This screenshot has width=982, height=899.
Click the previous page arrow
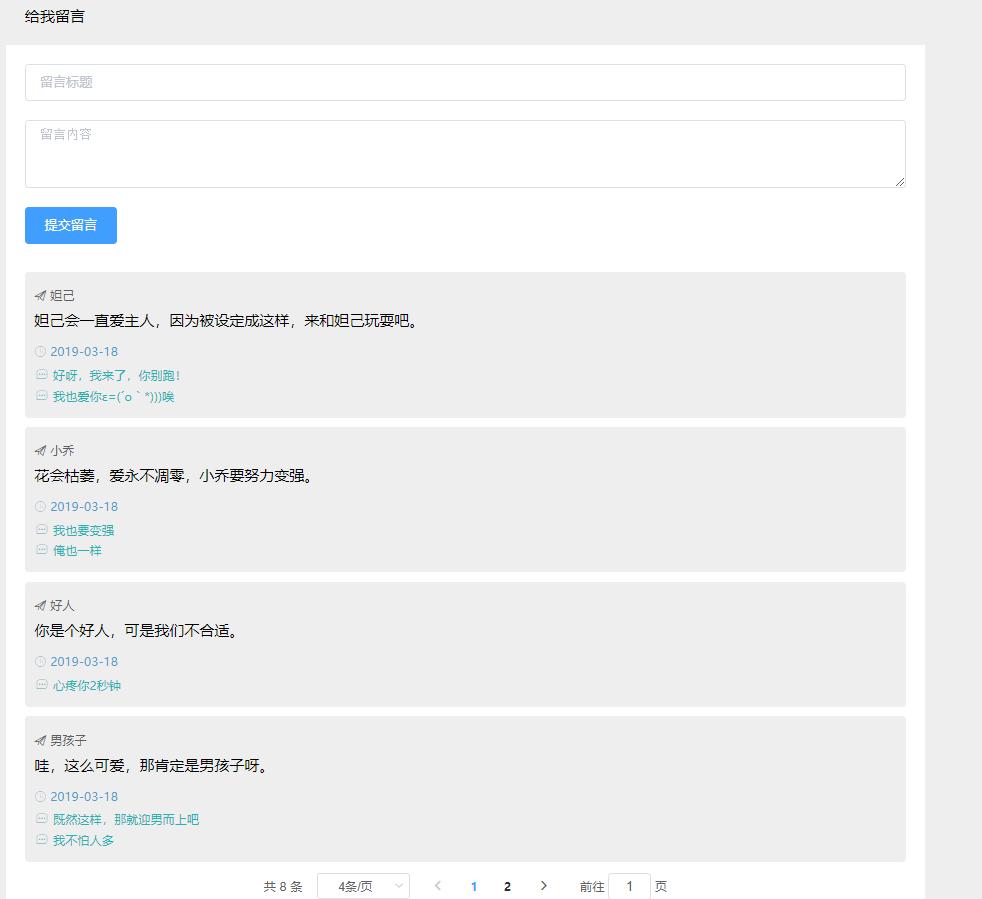(x=438, y=886)
